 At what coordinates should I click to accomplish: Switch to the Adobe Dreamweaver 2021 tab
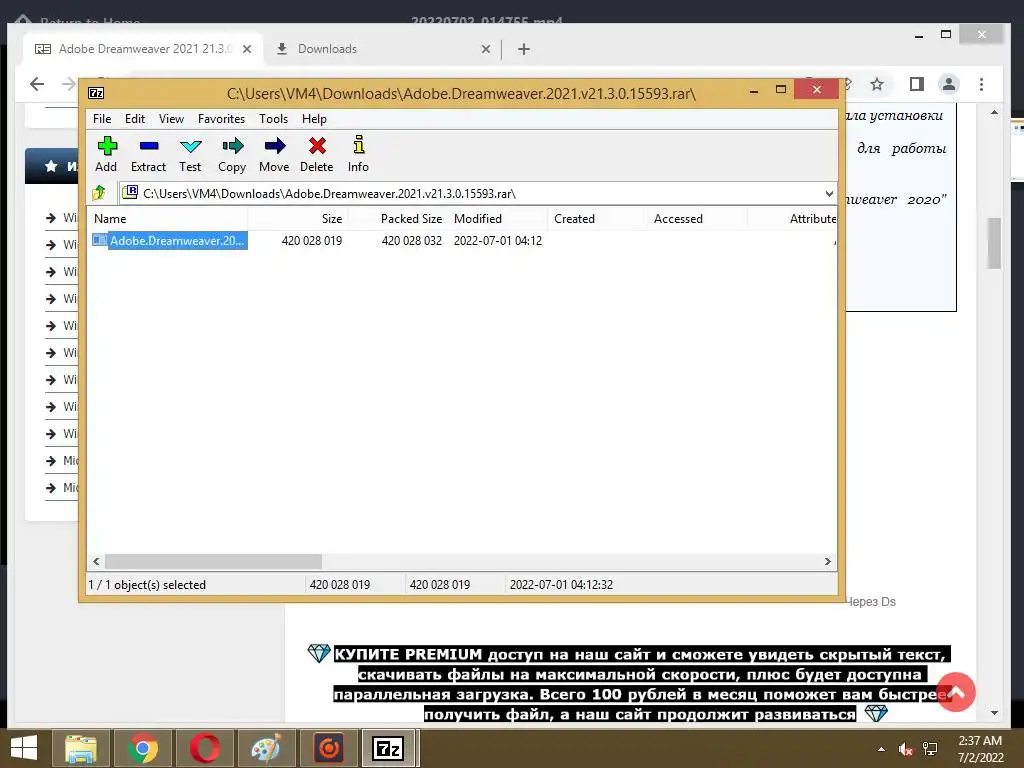(x=144, y=49)
